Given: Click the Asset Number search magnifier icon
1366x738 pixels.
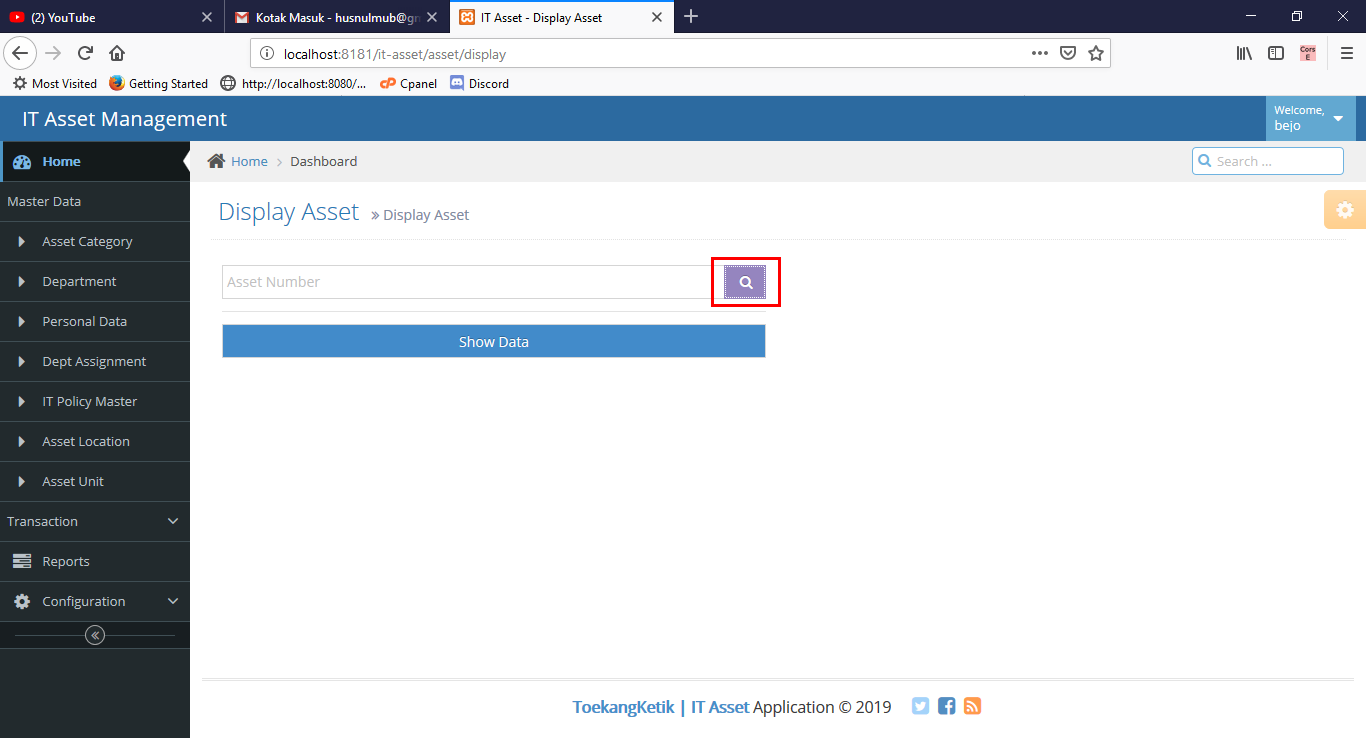Looking at the screenshot, I should (x=745, y=282).
